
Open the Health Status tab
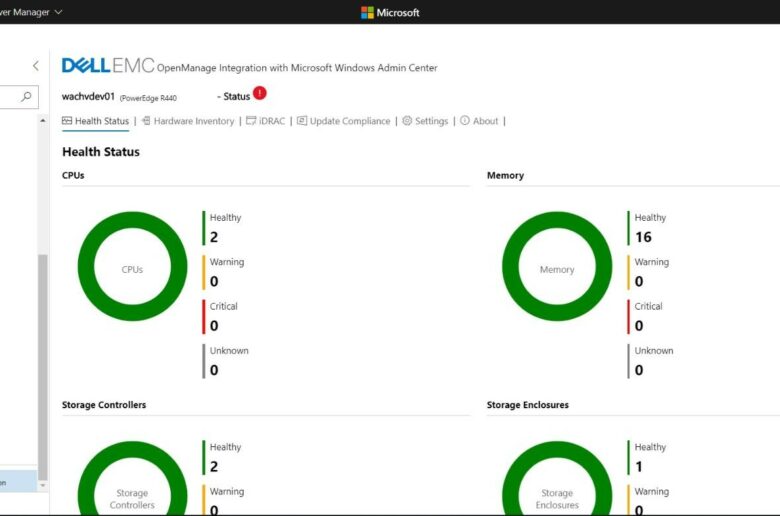(96, 121)
